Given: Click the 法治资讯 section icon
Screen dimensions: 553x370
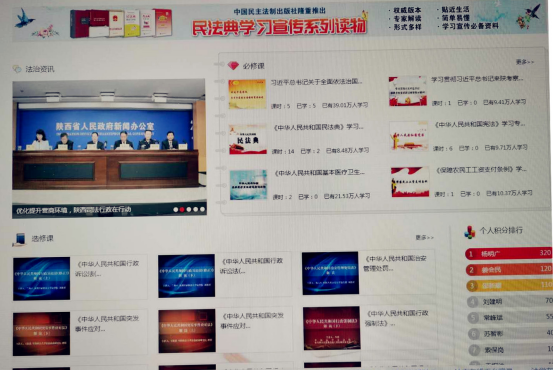Looking at the screenshot, I should tap(17, 69).
